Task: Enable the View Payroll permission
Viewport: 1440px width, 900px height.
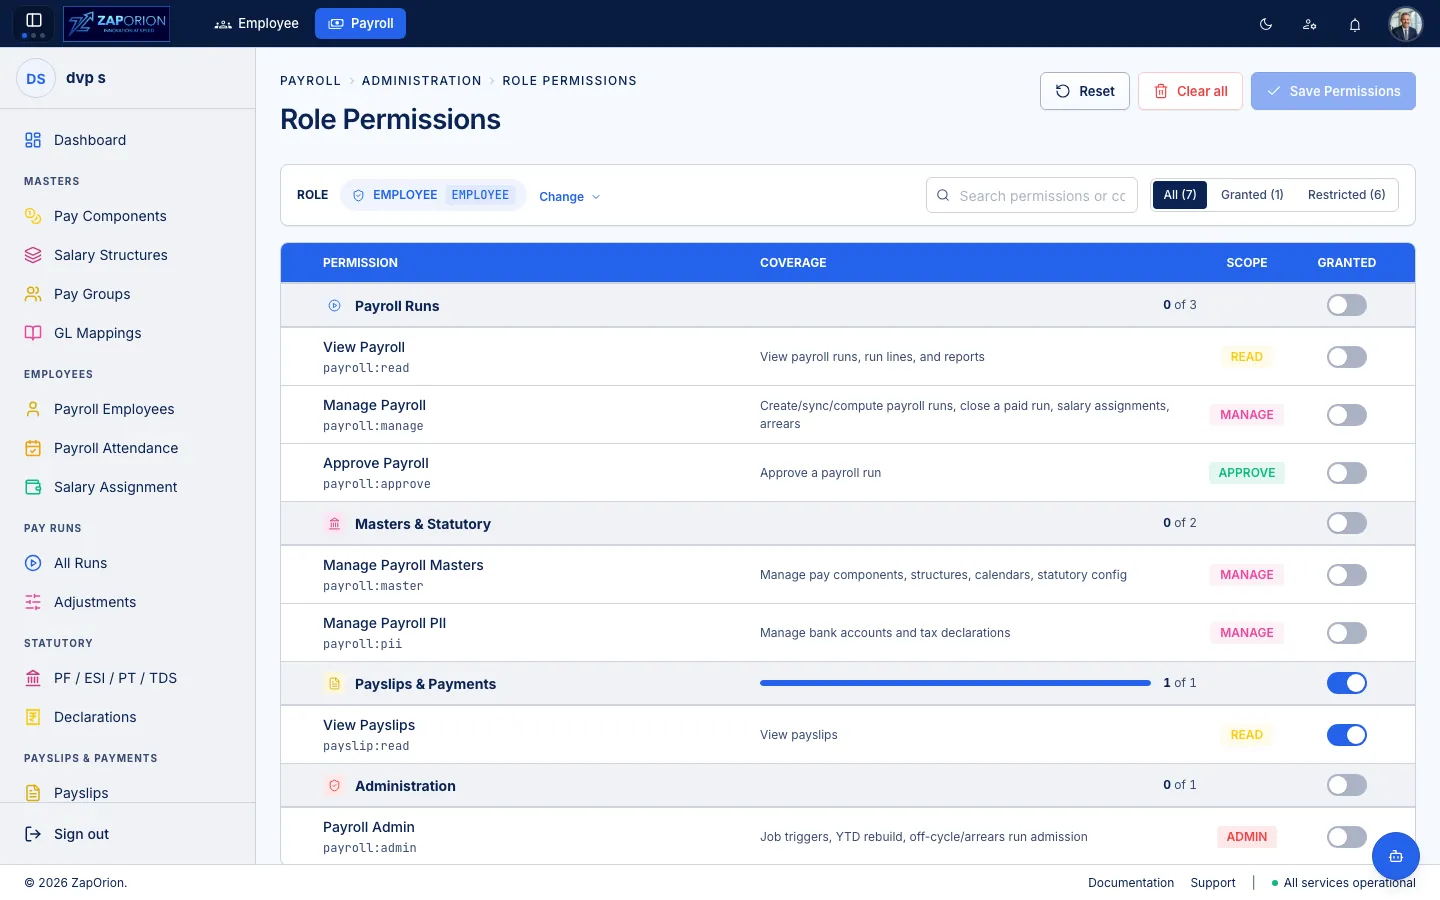Action: pyautogui.click(x=1347, y=357)
